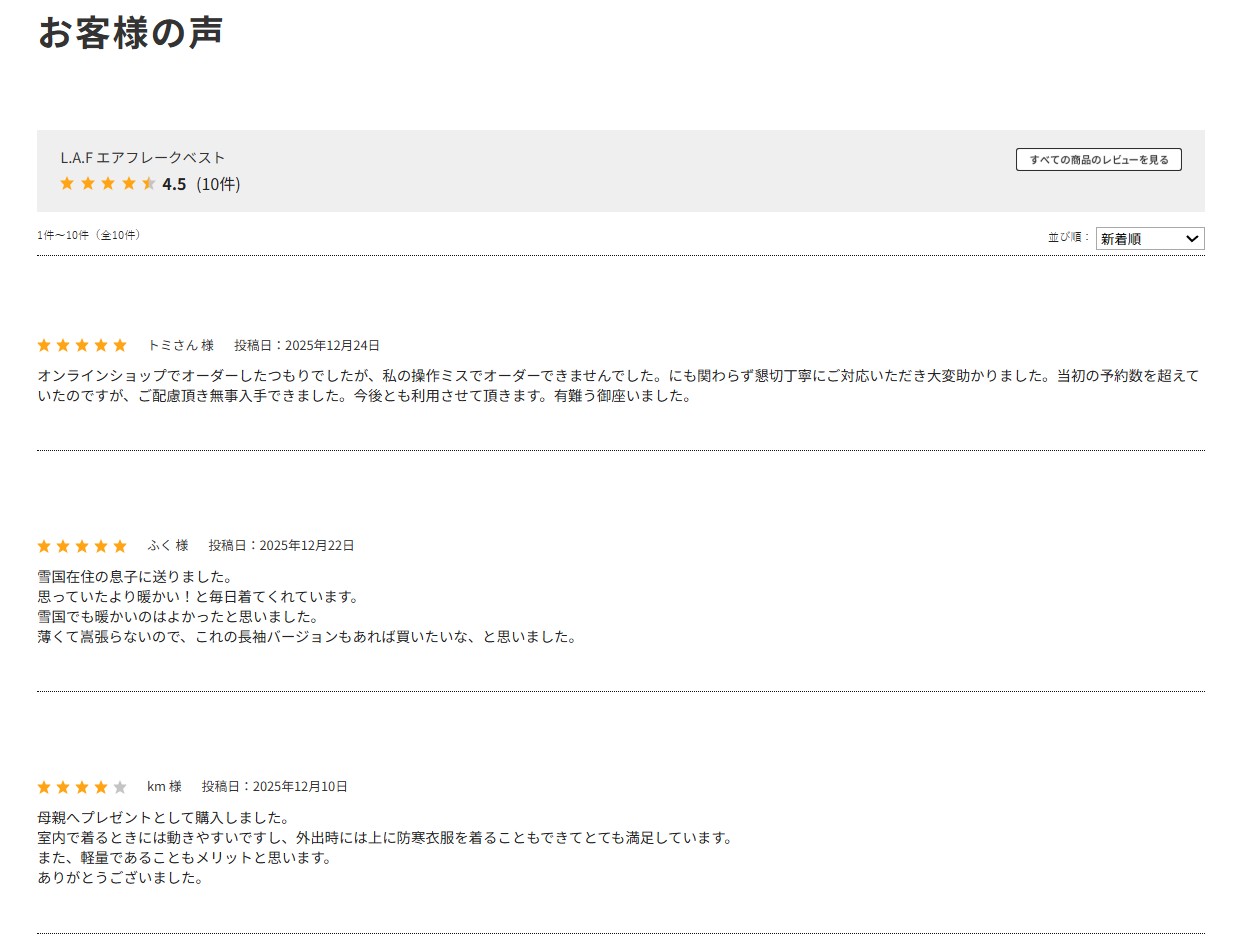
Task: Click the first star of km's review
Action: coord(44,787)
